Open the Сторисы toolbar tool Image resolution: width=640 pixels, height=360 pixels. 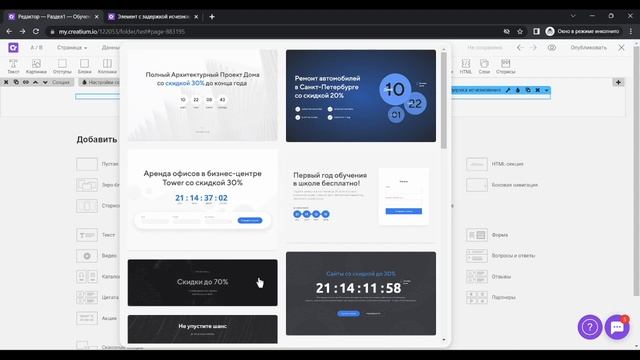(x=505, y=66)
